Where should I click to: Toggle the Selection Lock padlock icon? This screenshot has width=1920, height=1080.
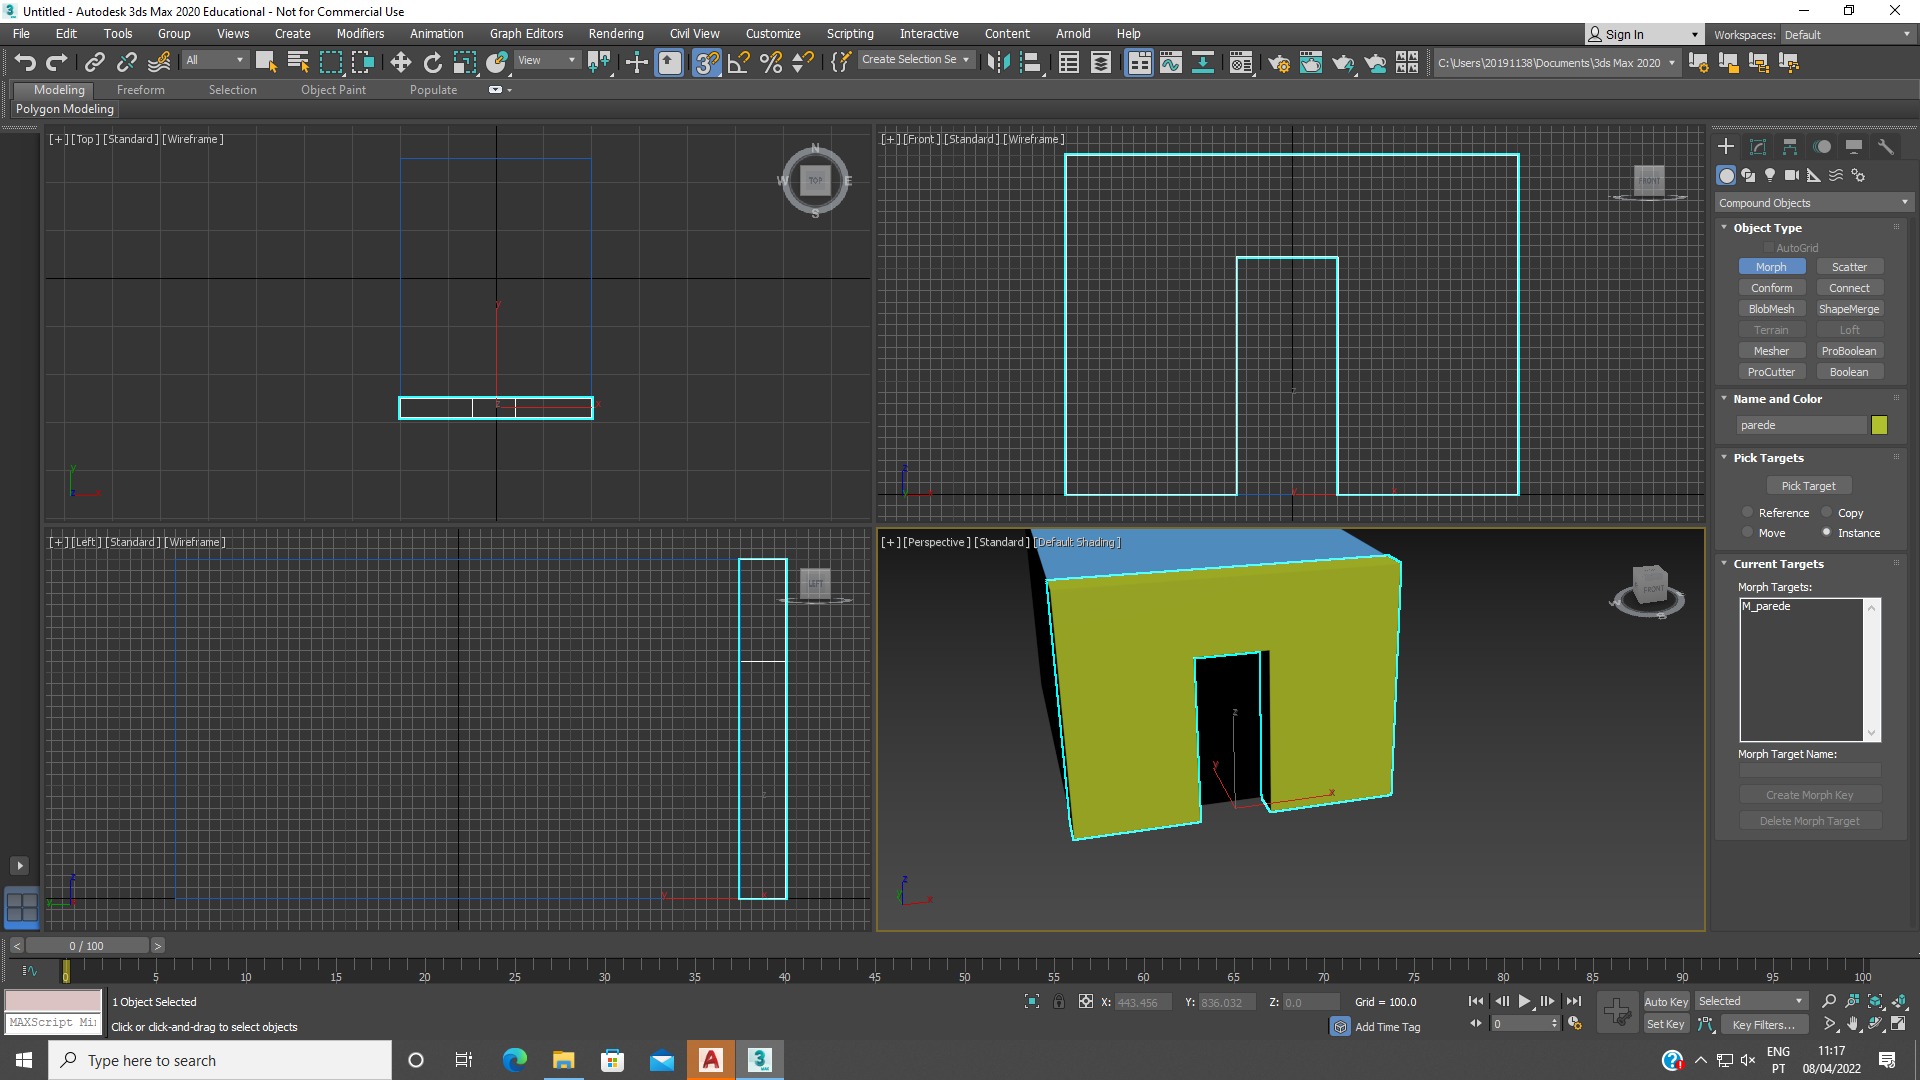tap(1059, 1001)
